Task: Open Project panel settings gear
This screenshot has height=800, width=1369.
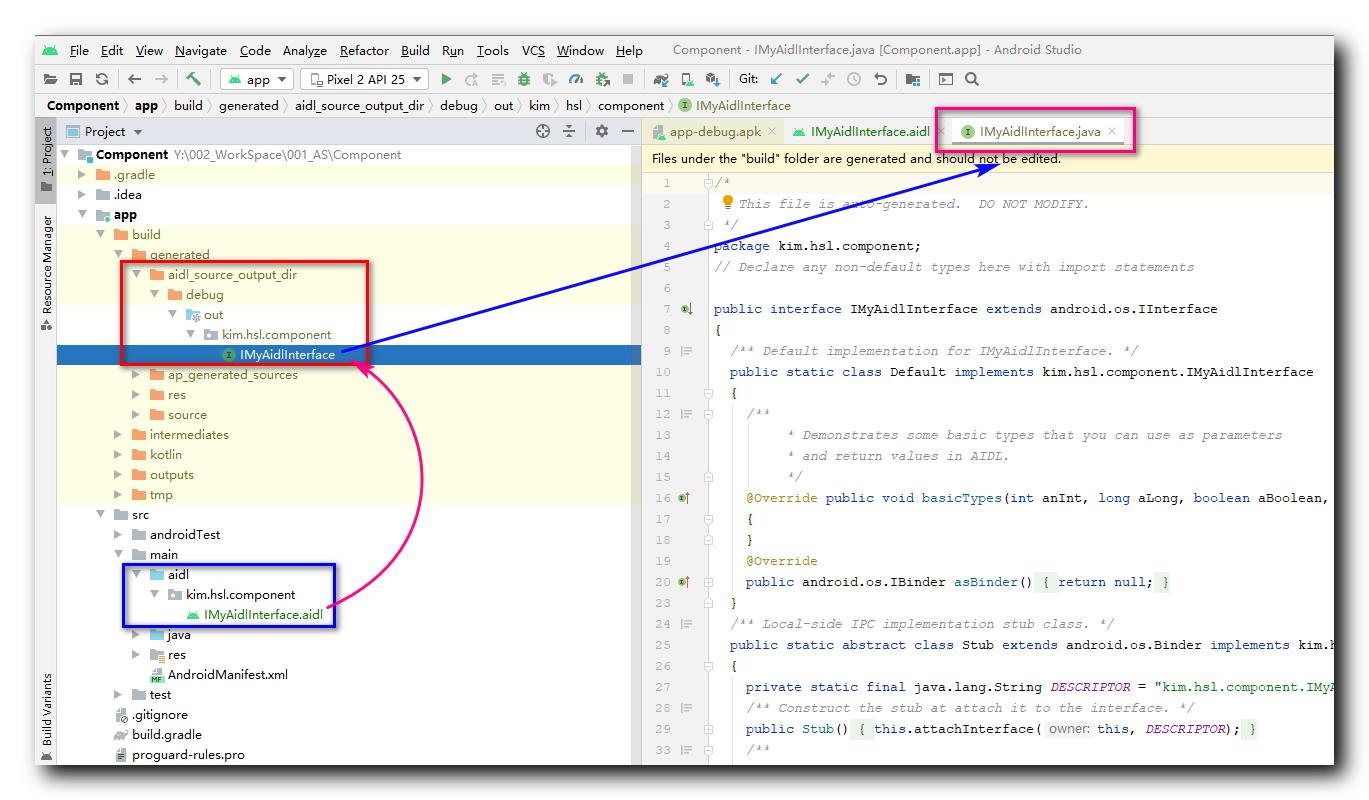Action: [601, 131]
